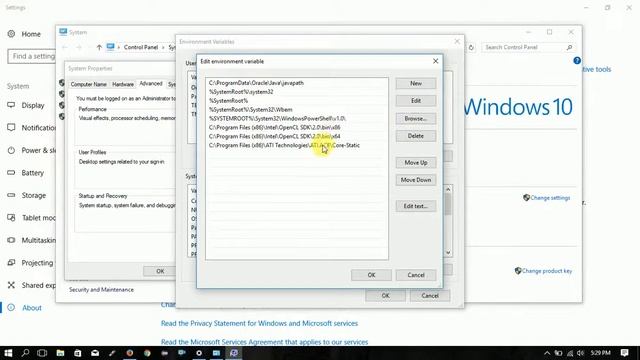
Task: Click the Up arrow in System window
Action: (99, 47)
